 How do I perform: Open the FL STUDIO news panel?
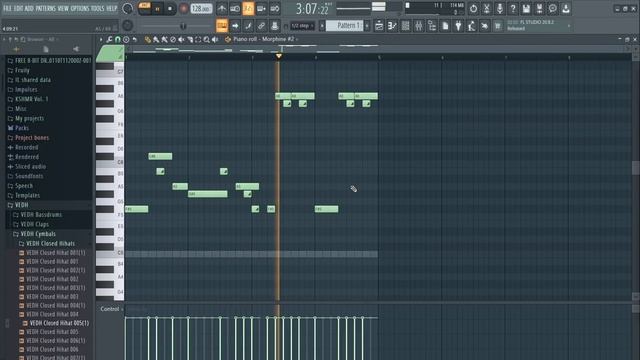(538, 25)
